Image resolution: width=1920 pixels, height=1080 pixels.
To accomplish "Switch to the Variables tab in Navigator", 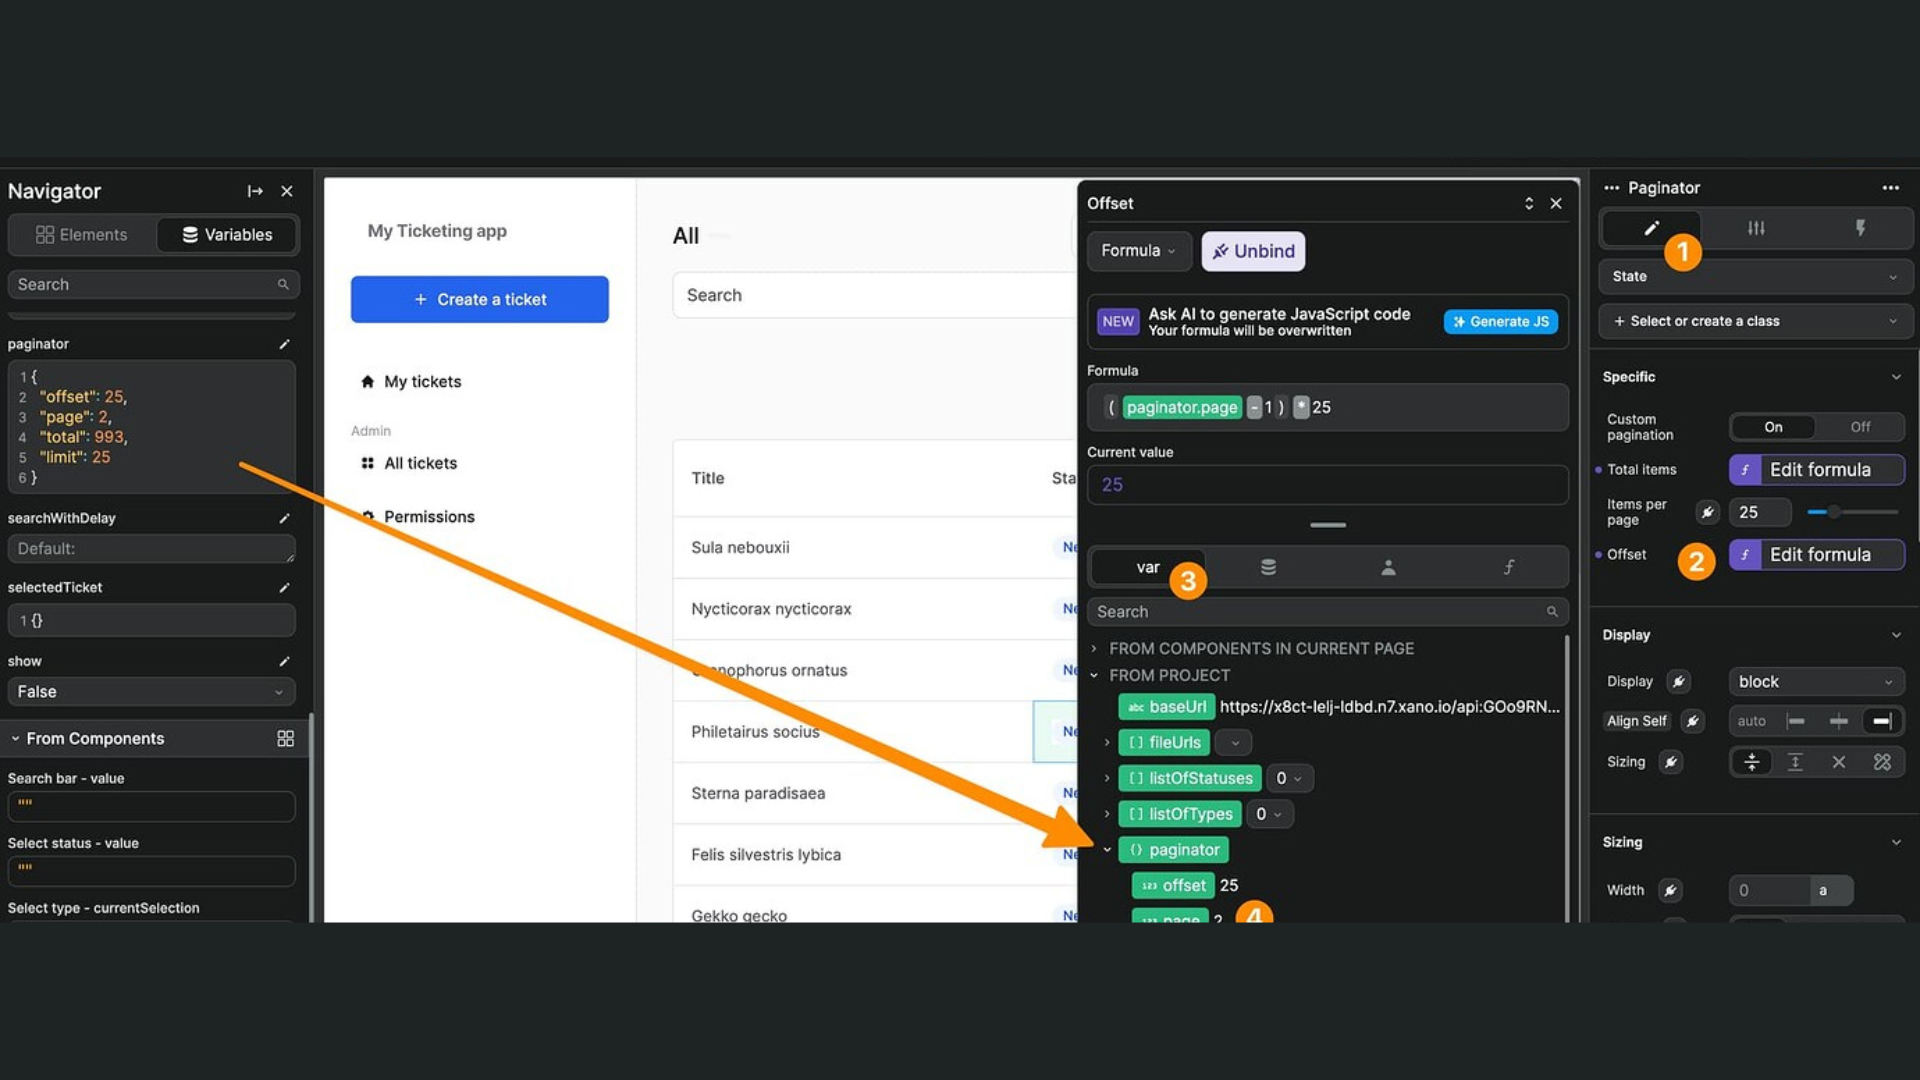I will pos(227,234).
